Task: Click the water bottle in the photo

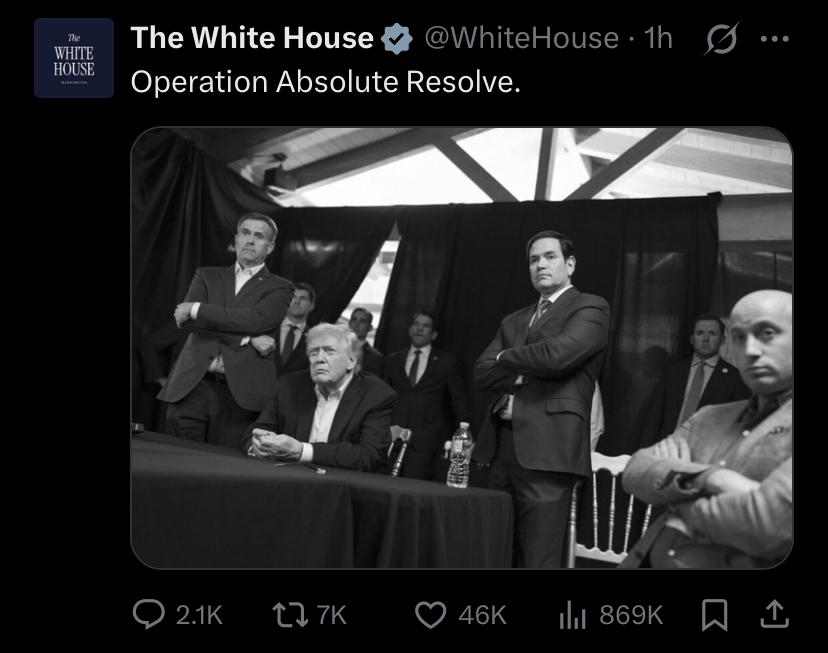Action: (x=459, y=455)
